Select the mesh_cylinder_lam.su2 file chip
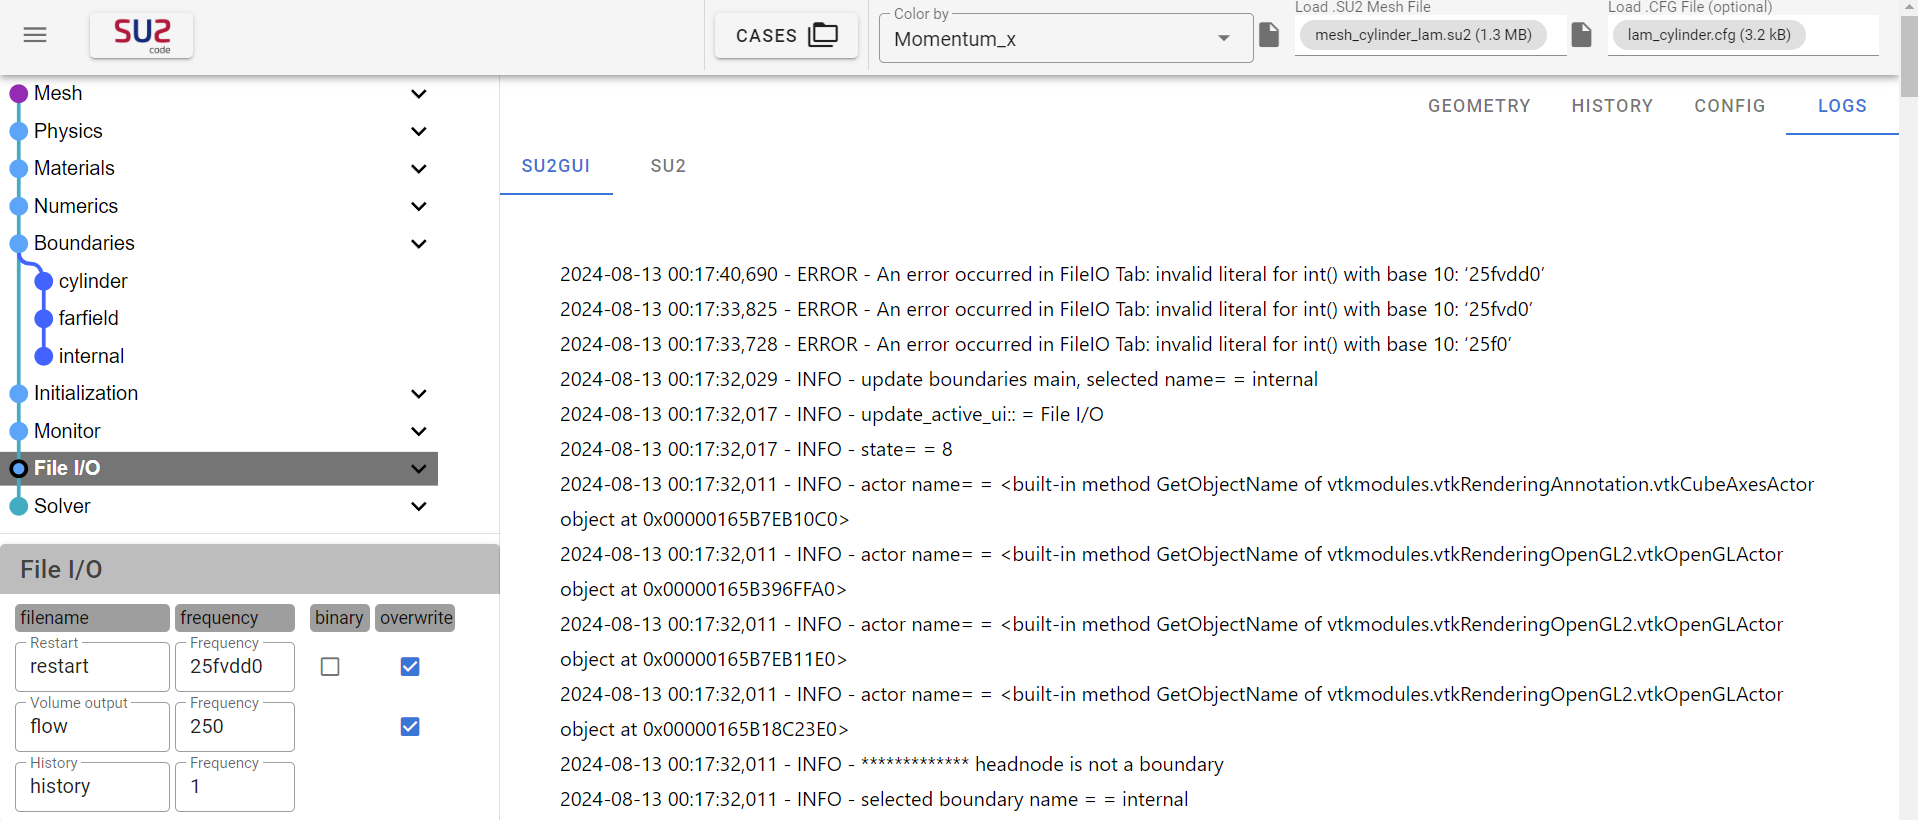1918x820 pixels. [1422, 35]
